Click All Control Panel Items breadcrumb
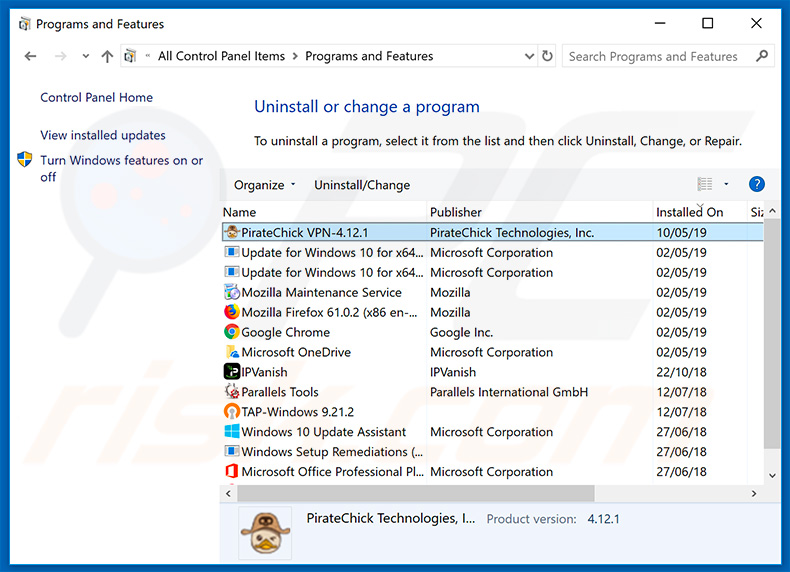The height and width of the screenshot is (572, 790). tap(221, 56)
